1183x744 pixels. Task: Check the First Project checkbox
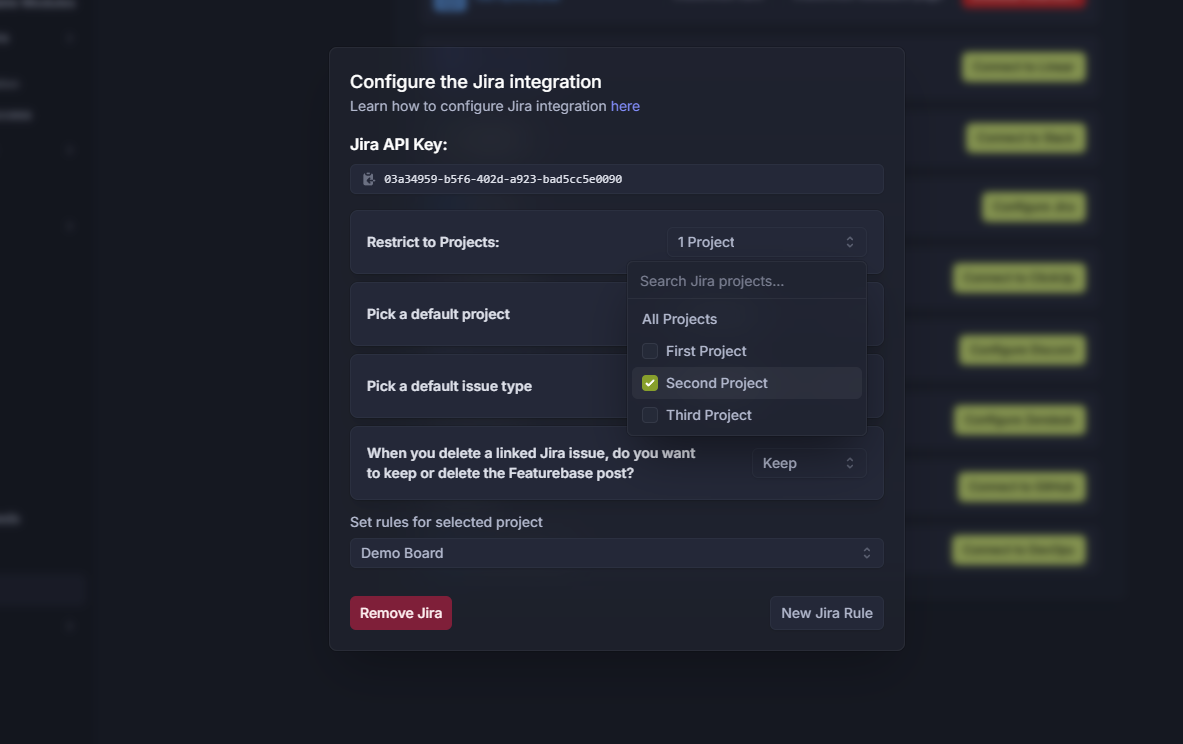(x=650, y=352)
